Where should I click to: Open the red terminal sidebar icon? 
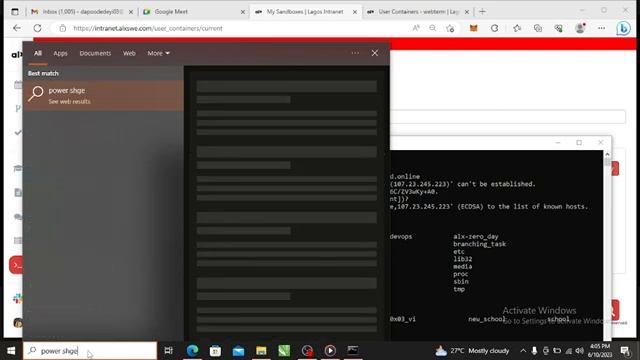[x=16, y=265]
